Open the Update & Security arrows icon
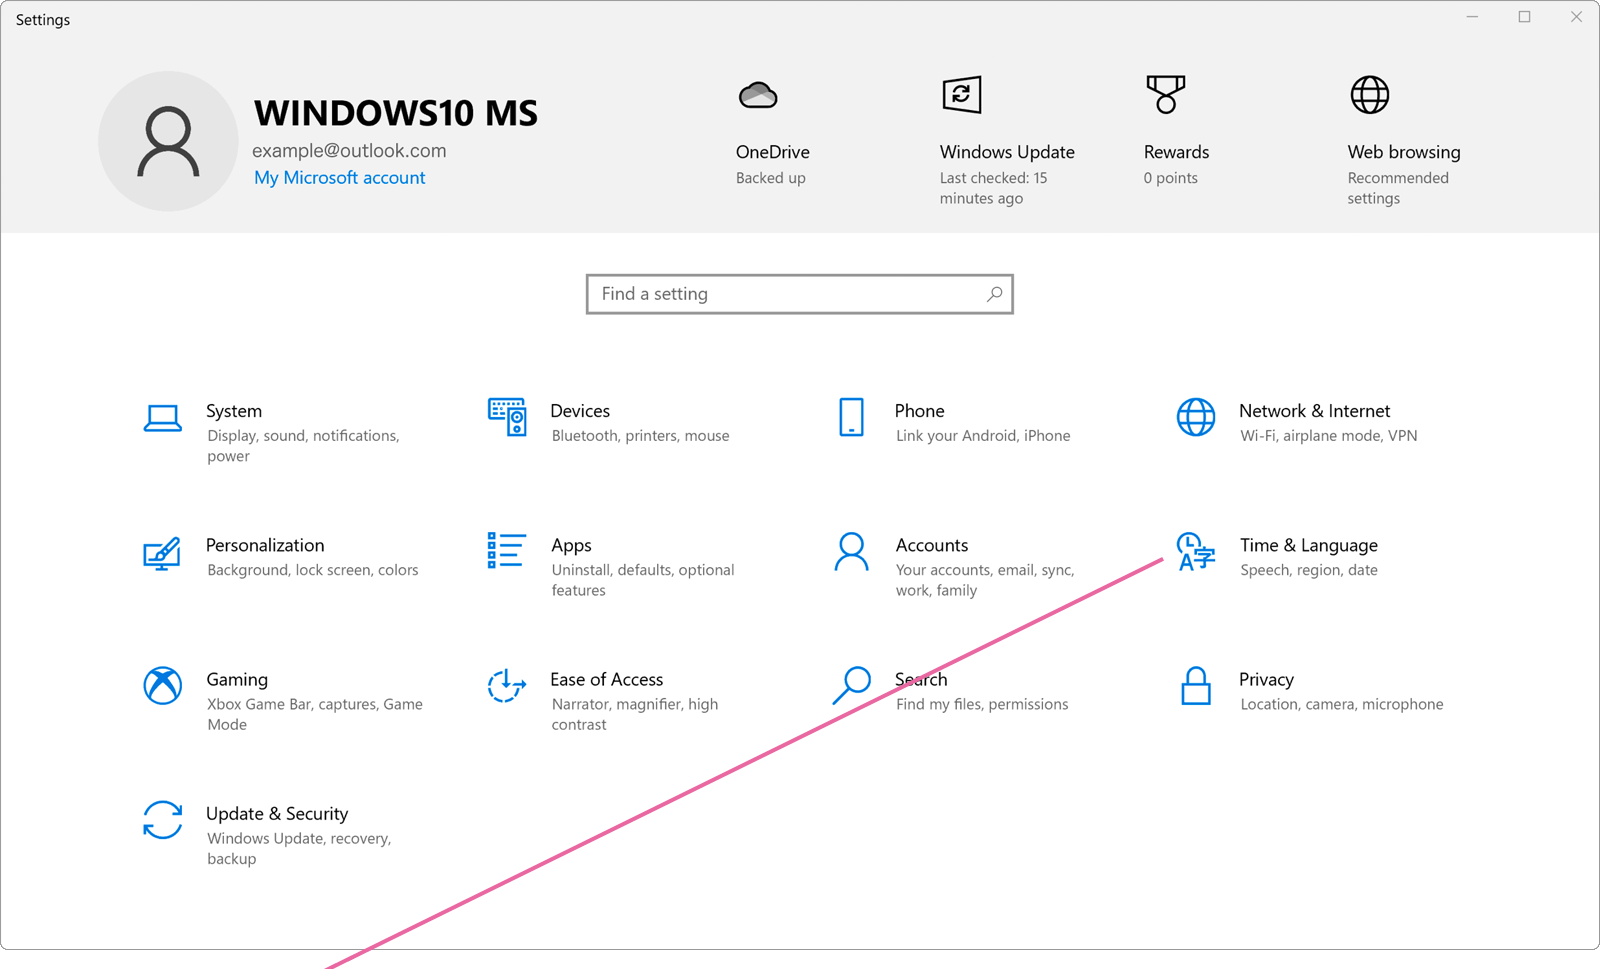The image size is (1600, 969). pyautogui.click(x=162, y=820)
